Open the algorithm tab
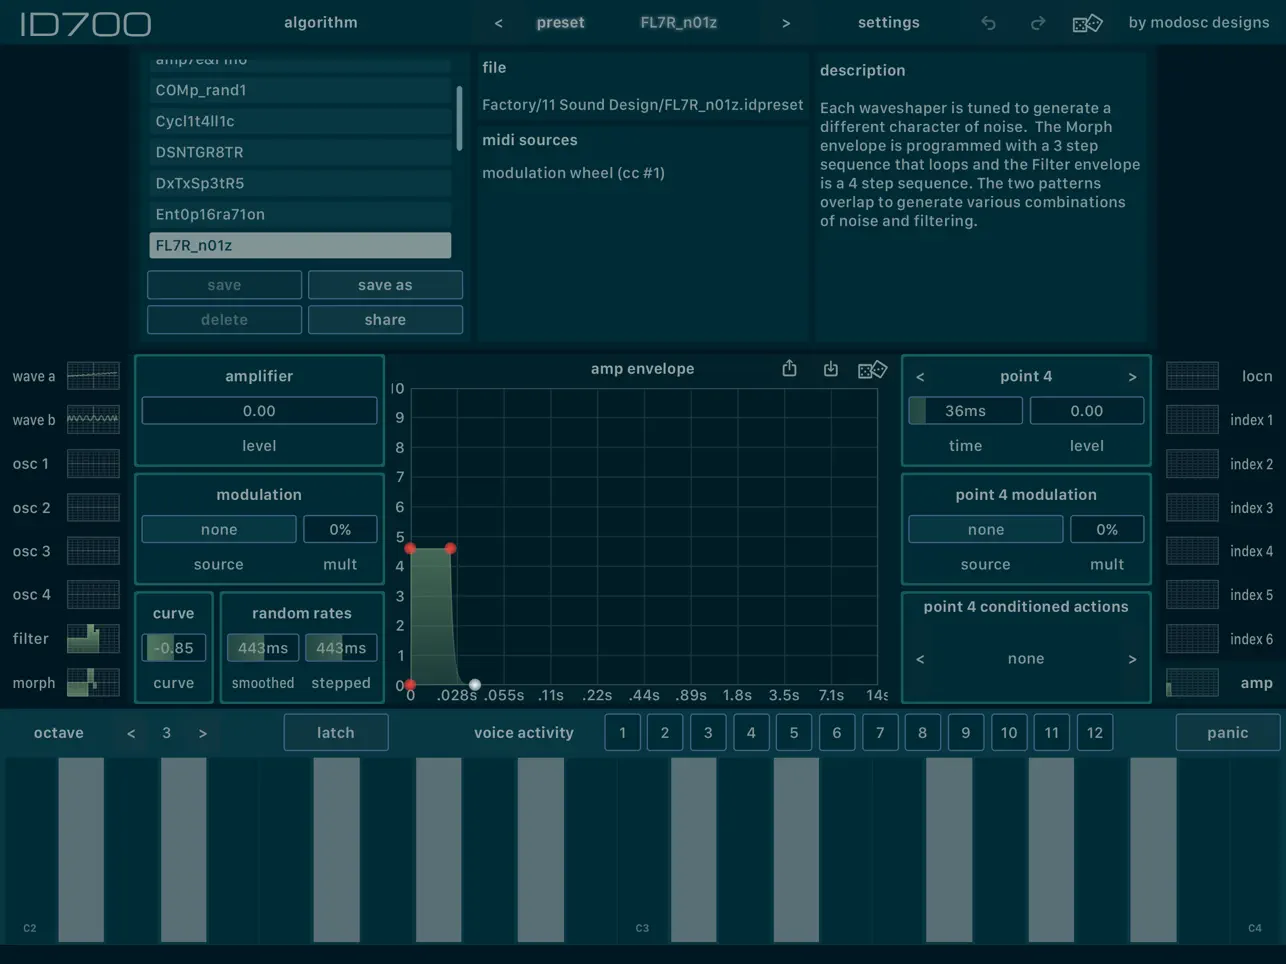1286x964 pixels. click(320, 22)
